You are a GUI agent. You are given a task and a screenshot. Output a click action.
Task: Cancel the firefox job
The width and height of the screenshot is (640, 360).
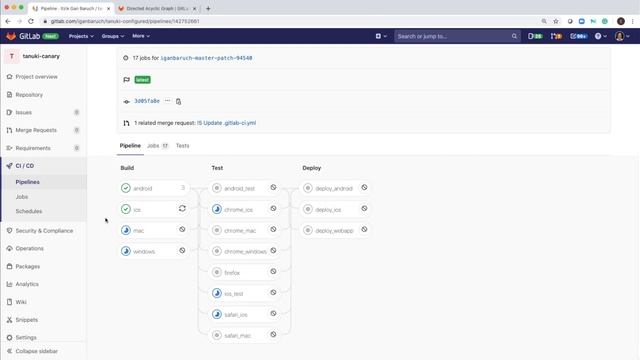tap(273, 271)
